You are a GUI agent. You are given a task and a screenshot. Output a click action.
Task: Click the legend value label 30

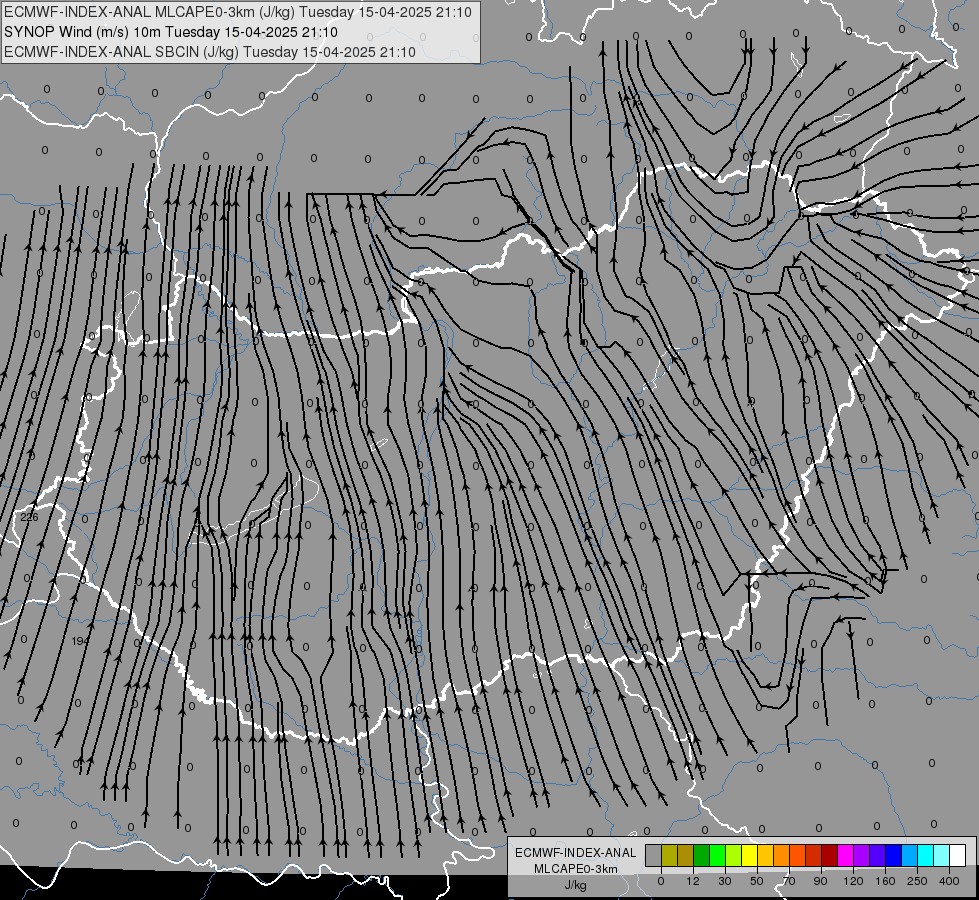pos(725,881)
